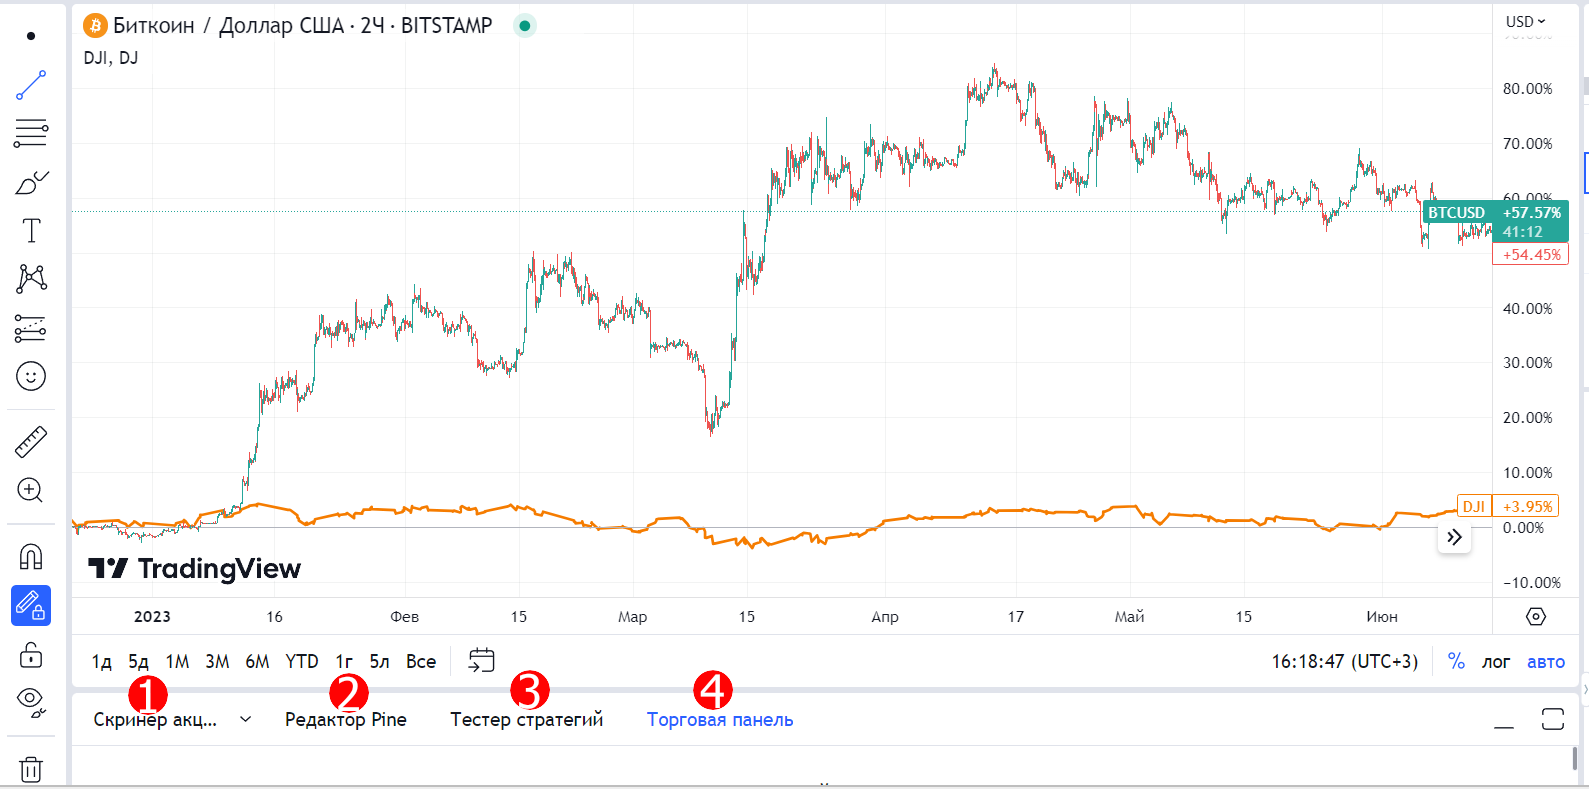Maximize the bottom panel
This screenshot has width=1589, height=789.
(1552, 719)
